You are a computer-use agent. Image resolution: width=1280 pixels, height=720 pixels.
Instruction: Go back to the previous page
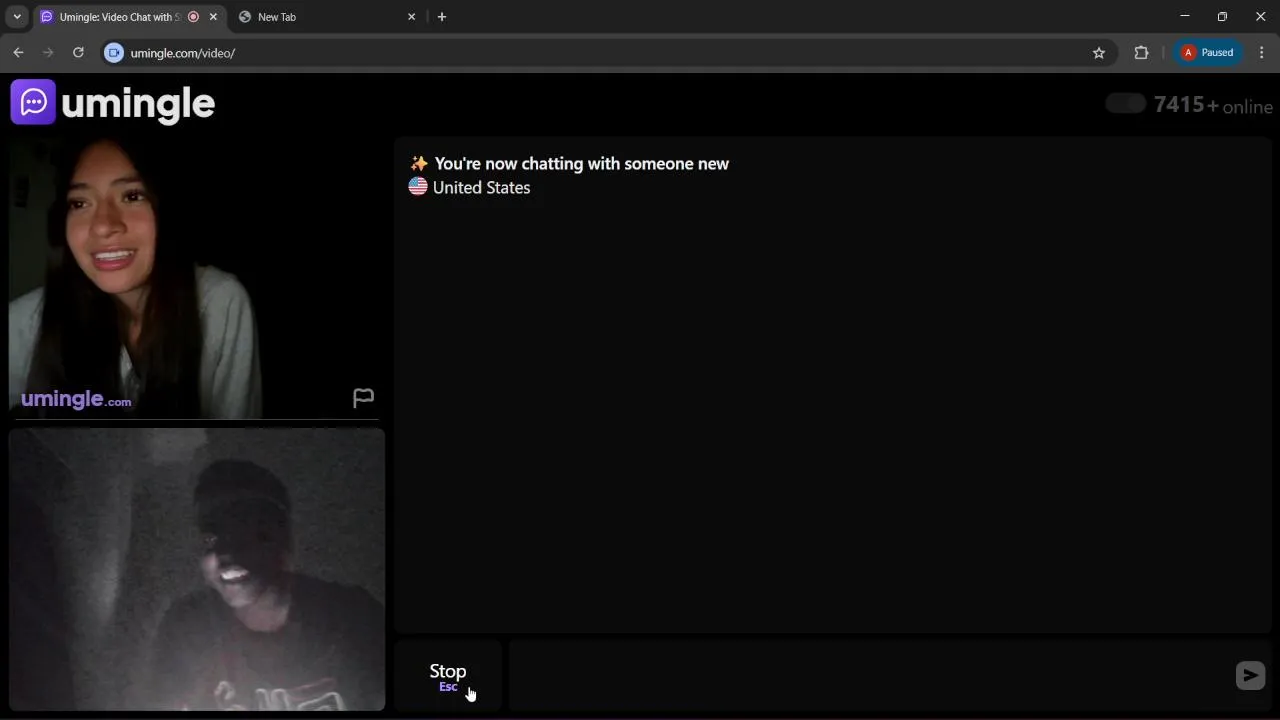click(x=18, y=53)
